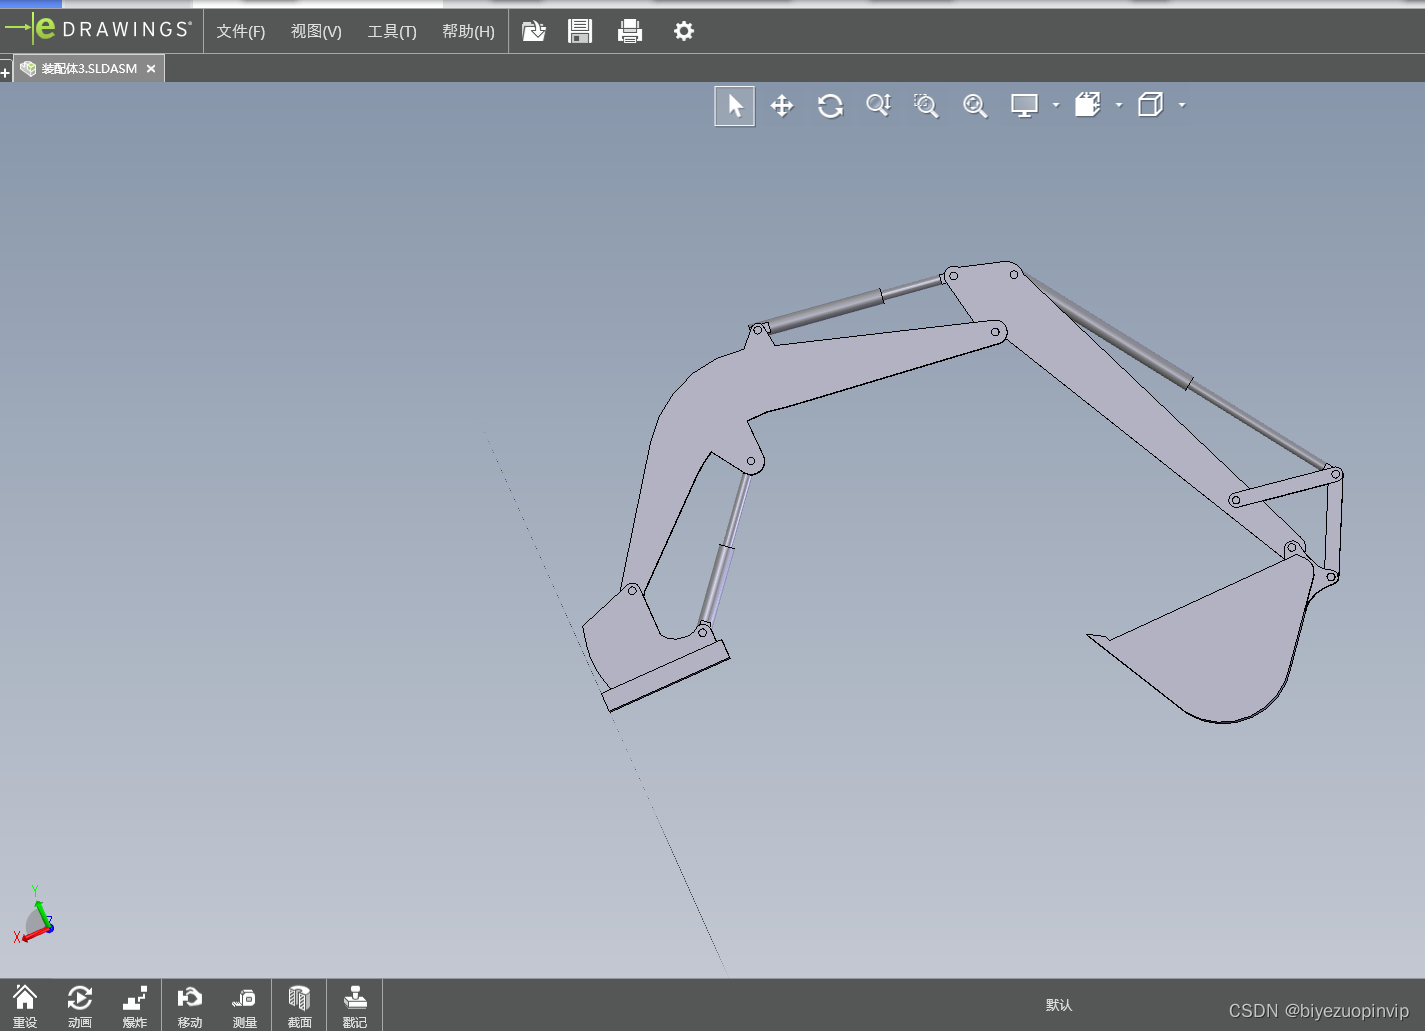Open the 视图(V) menu
The height and width of the screenshot is (1031, 1425).
pyautogui.click(x=316, y=31)
